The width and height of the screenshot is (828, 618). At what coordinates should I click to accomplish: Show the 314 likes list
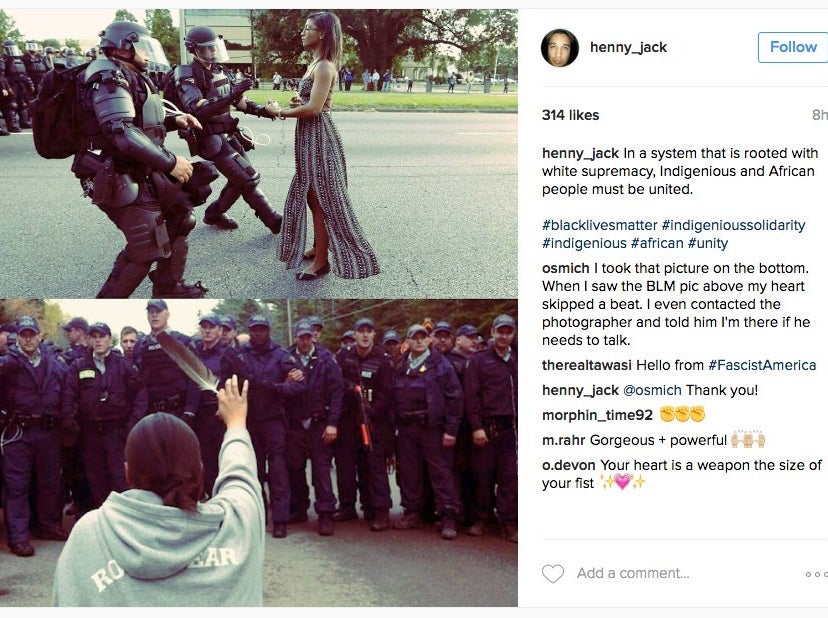tap(570, 115)
